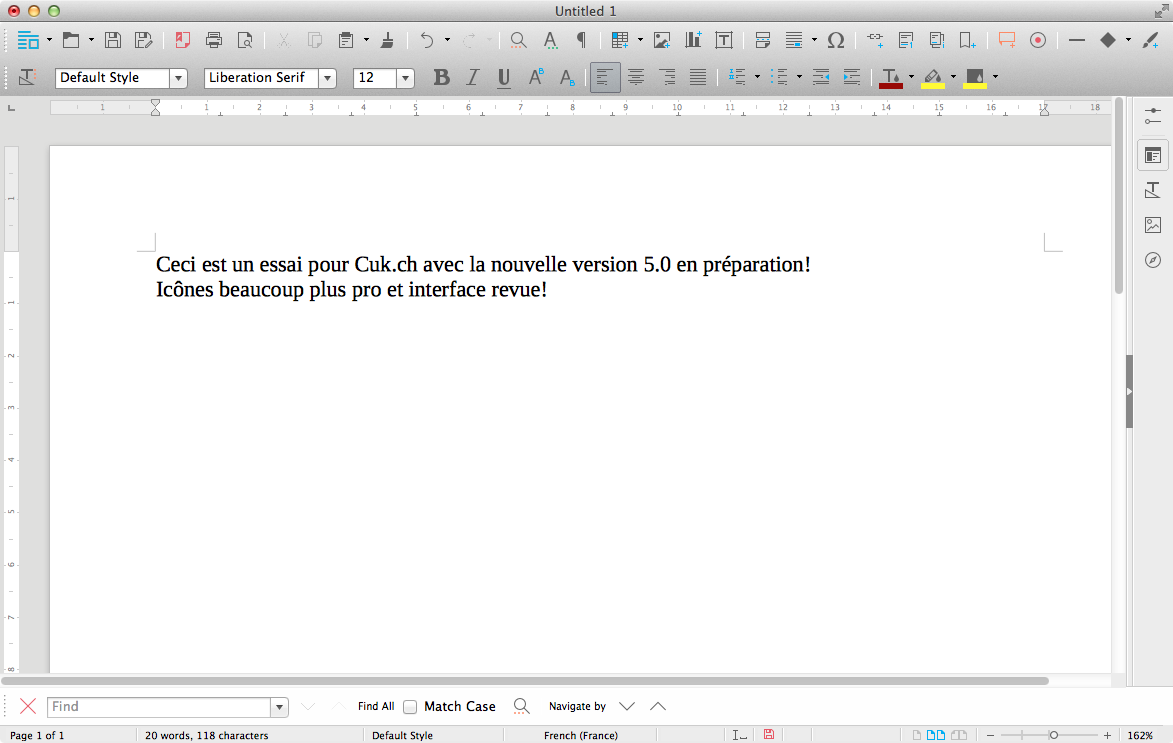Screen dimensions: 1173x743
Task: Open the sidebar Styles and Formatting tab
Action: 1153,190
